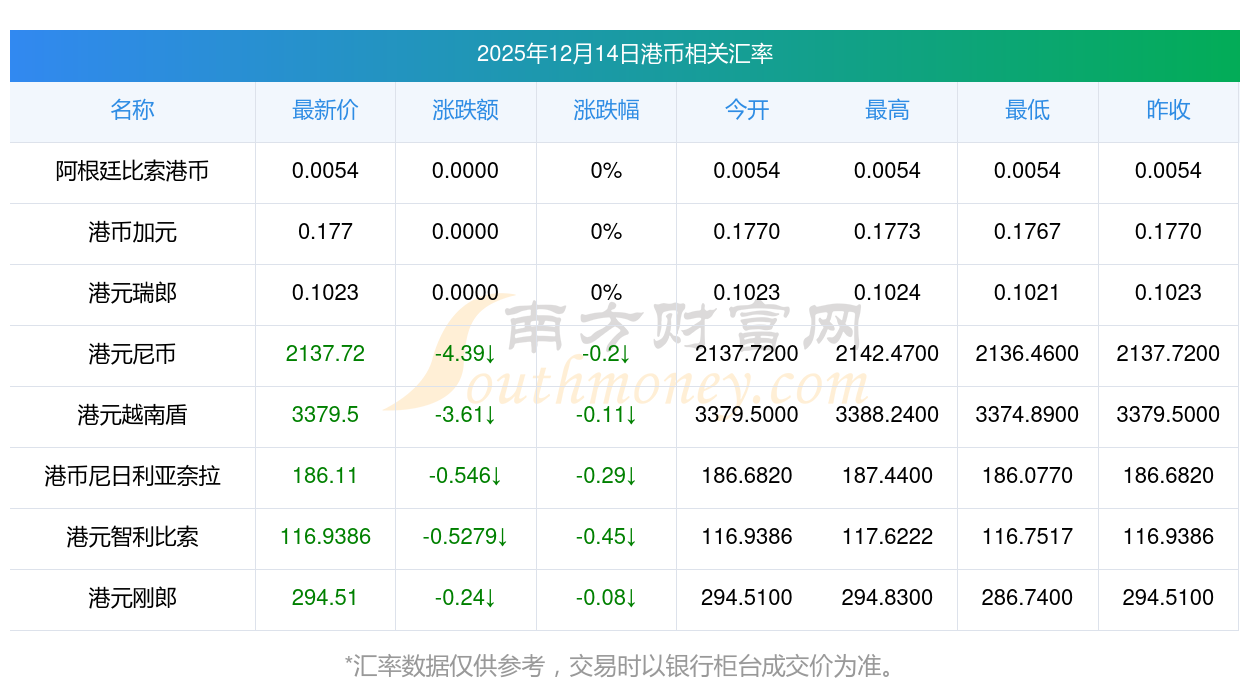Open the 港元智利比索 currency pair
This screenshot has width=1250, height=697.
click(x=132, y=537)
